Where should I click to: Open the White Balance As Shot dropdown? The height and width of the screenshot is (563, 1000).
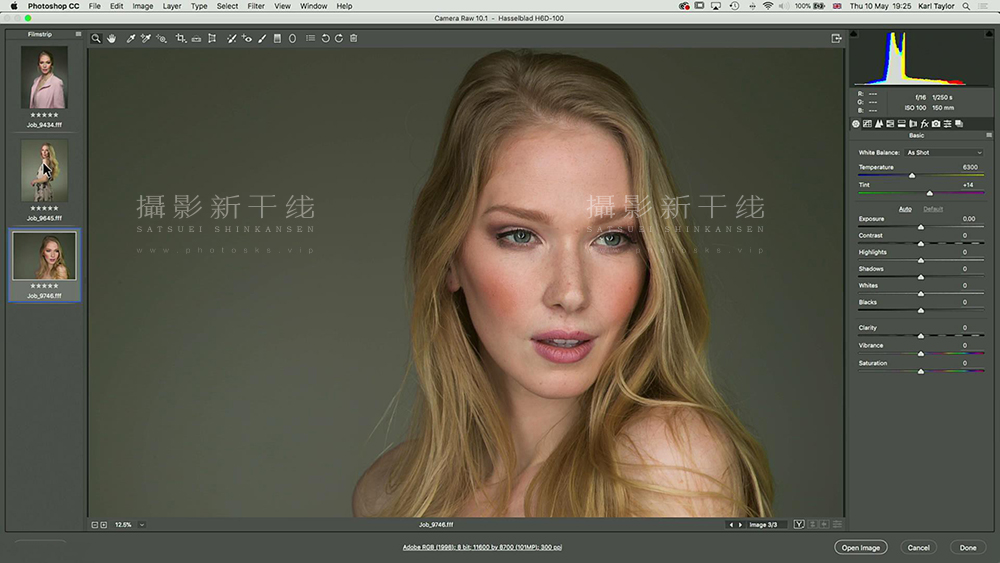click(944, 153)
